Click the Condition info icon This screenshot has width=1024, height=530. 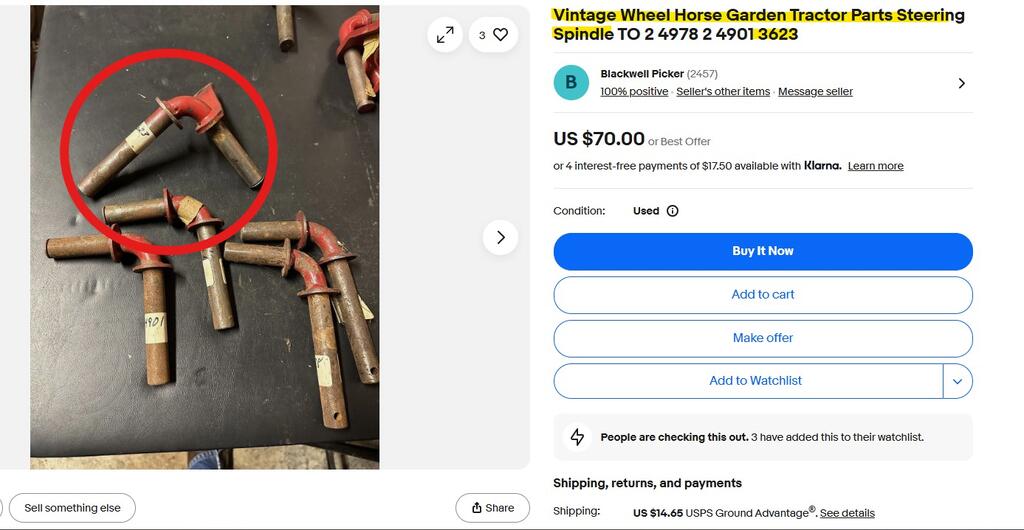672,211
